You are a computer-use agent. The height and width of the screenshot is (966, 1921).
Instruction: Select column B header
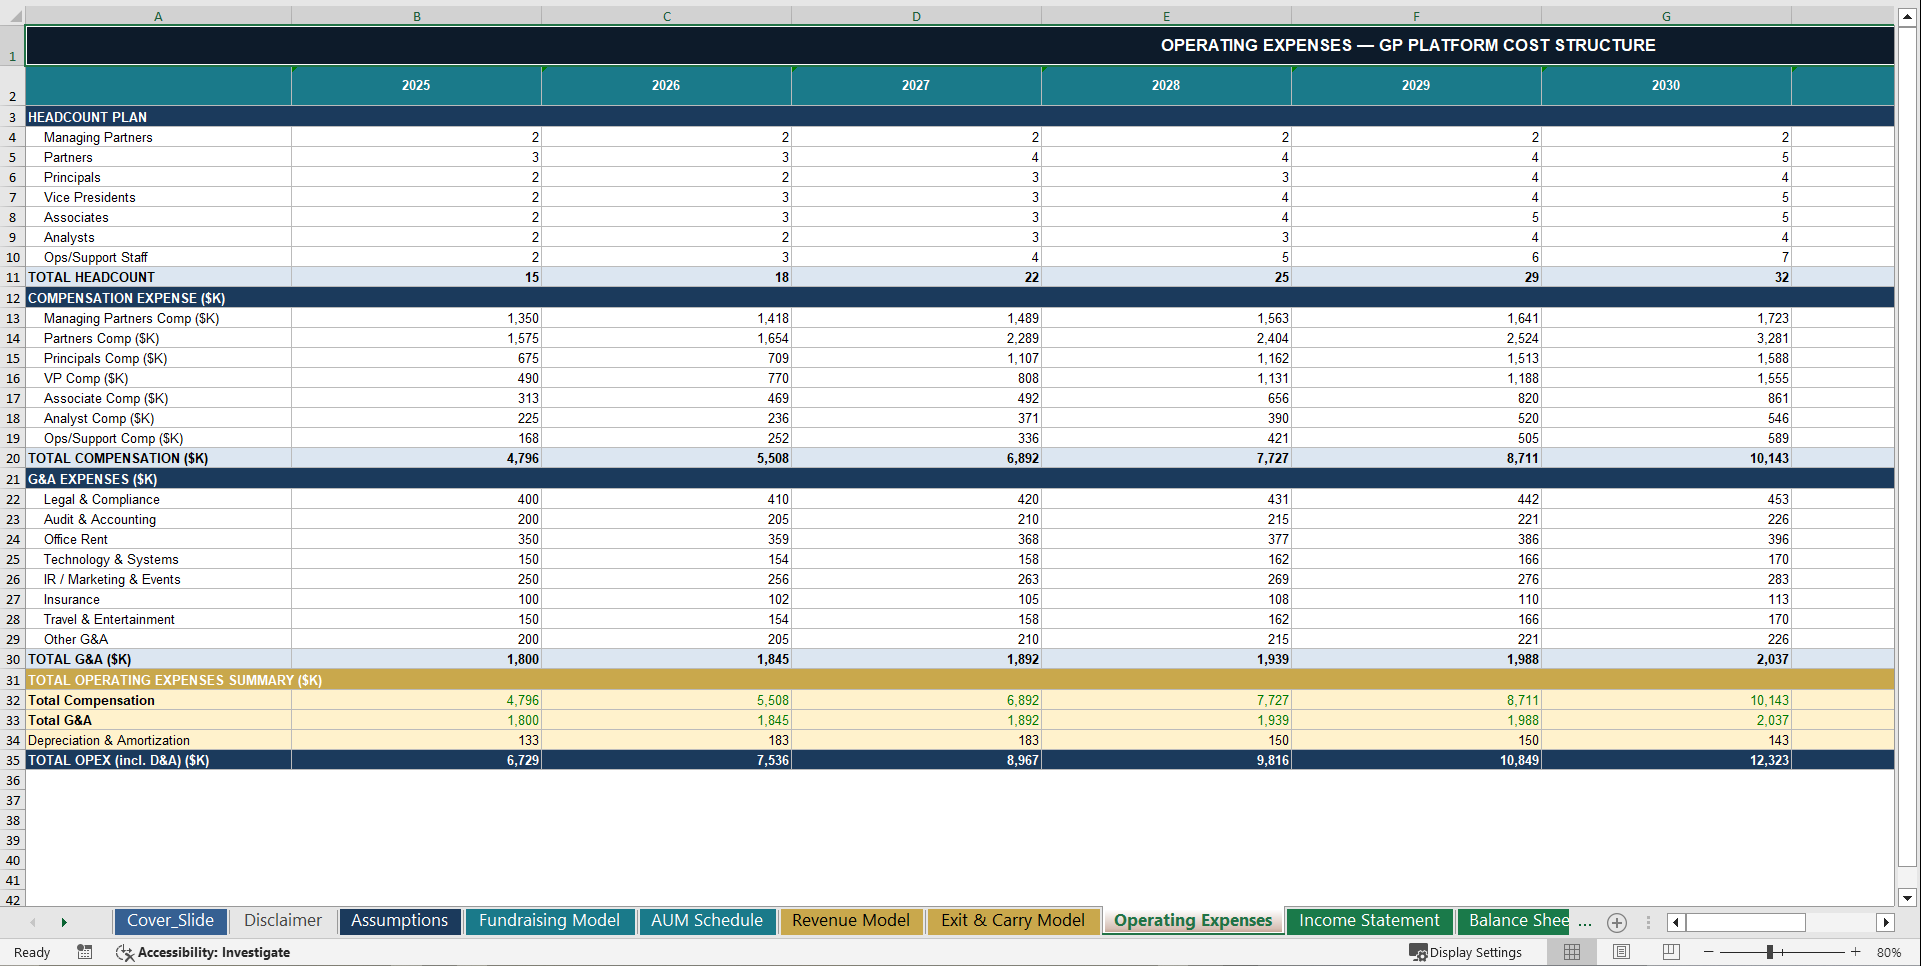coord(416,15)
